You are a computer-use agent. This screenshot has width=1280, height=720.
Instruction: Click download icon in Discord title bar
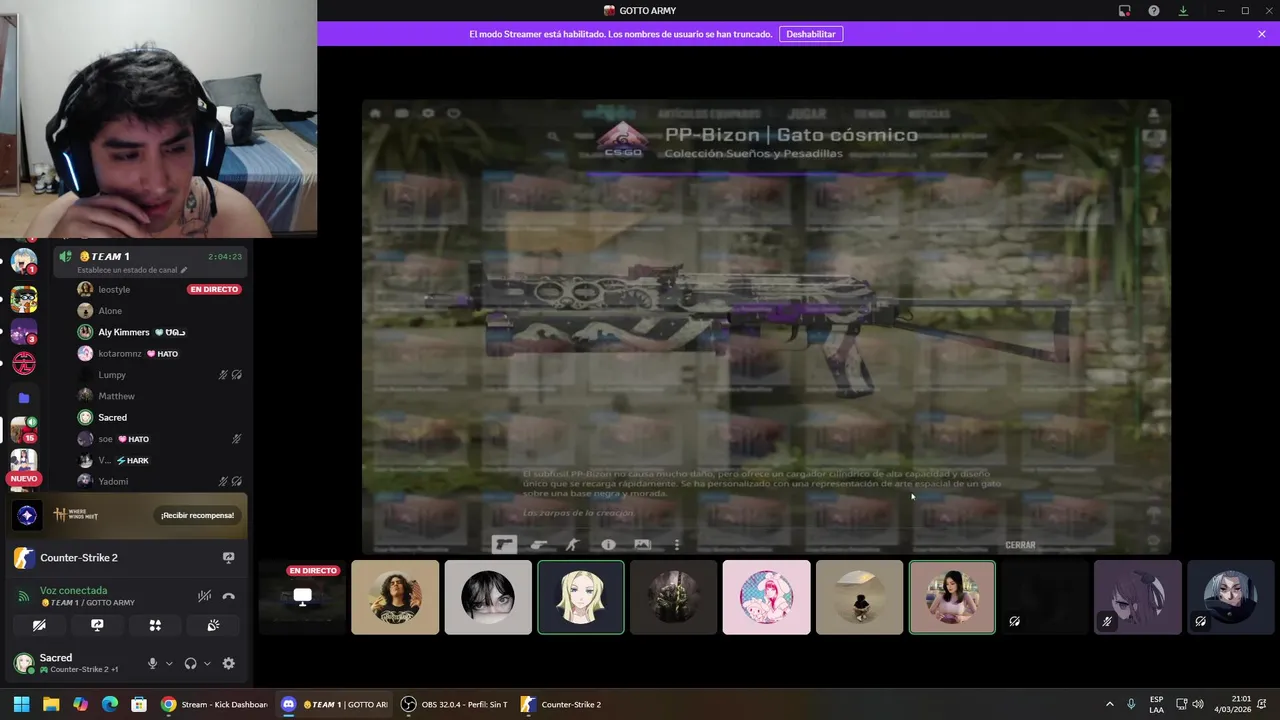(x=1183, y=11)
